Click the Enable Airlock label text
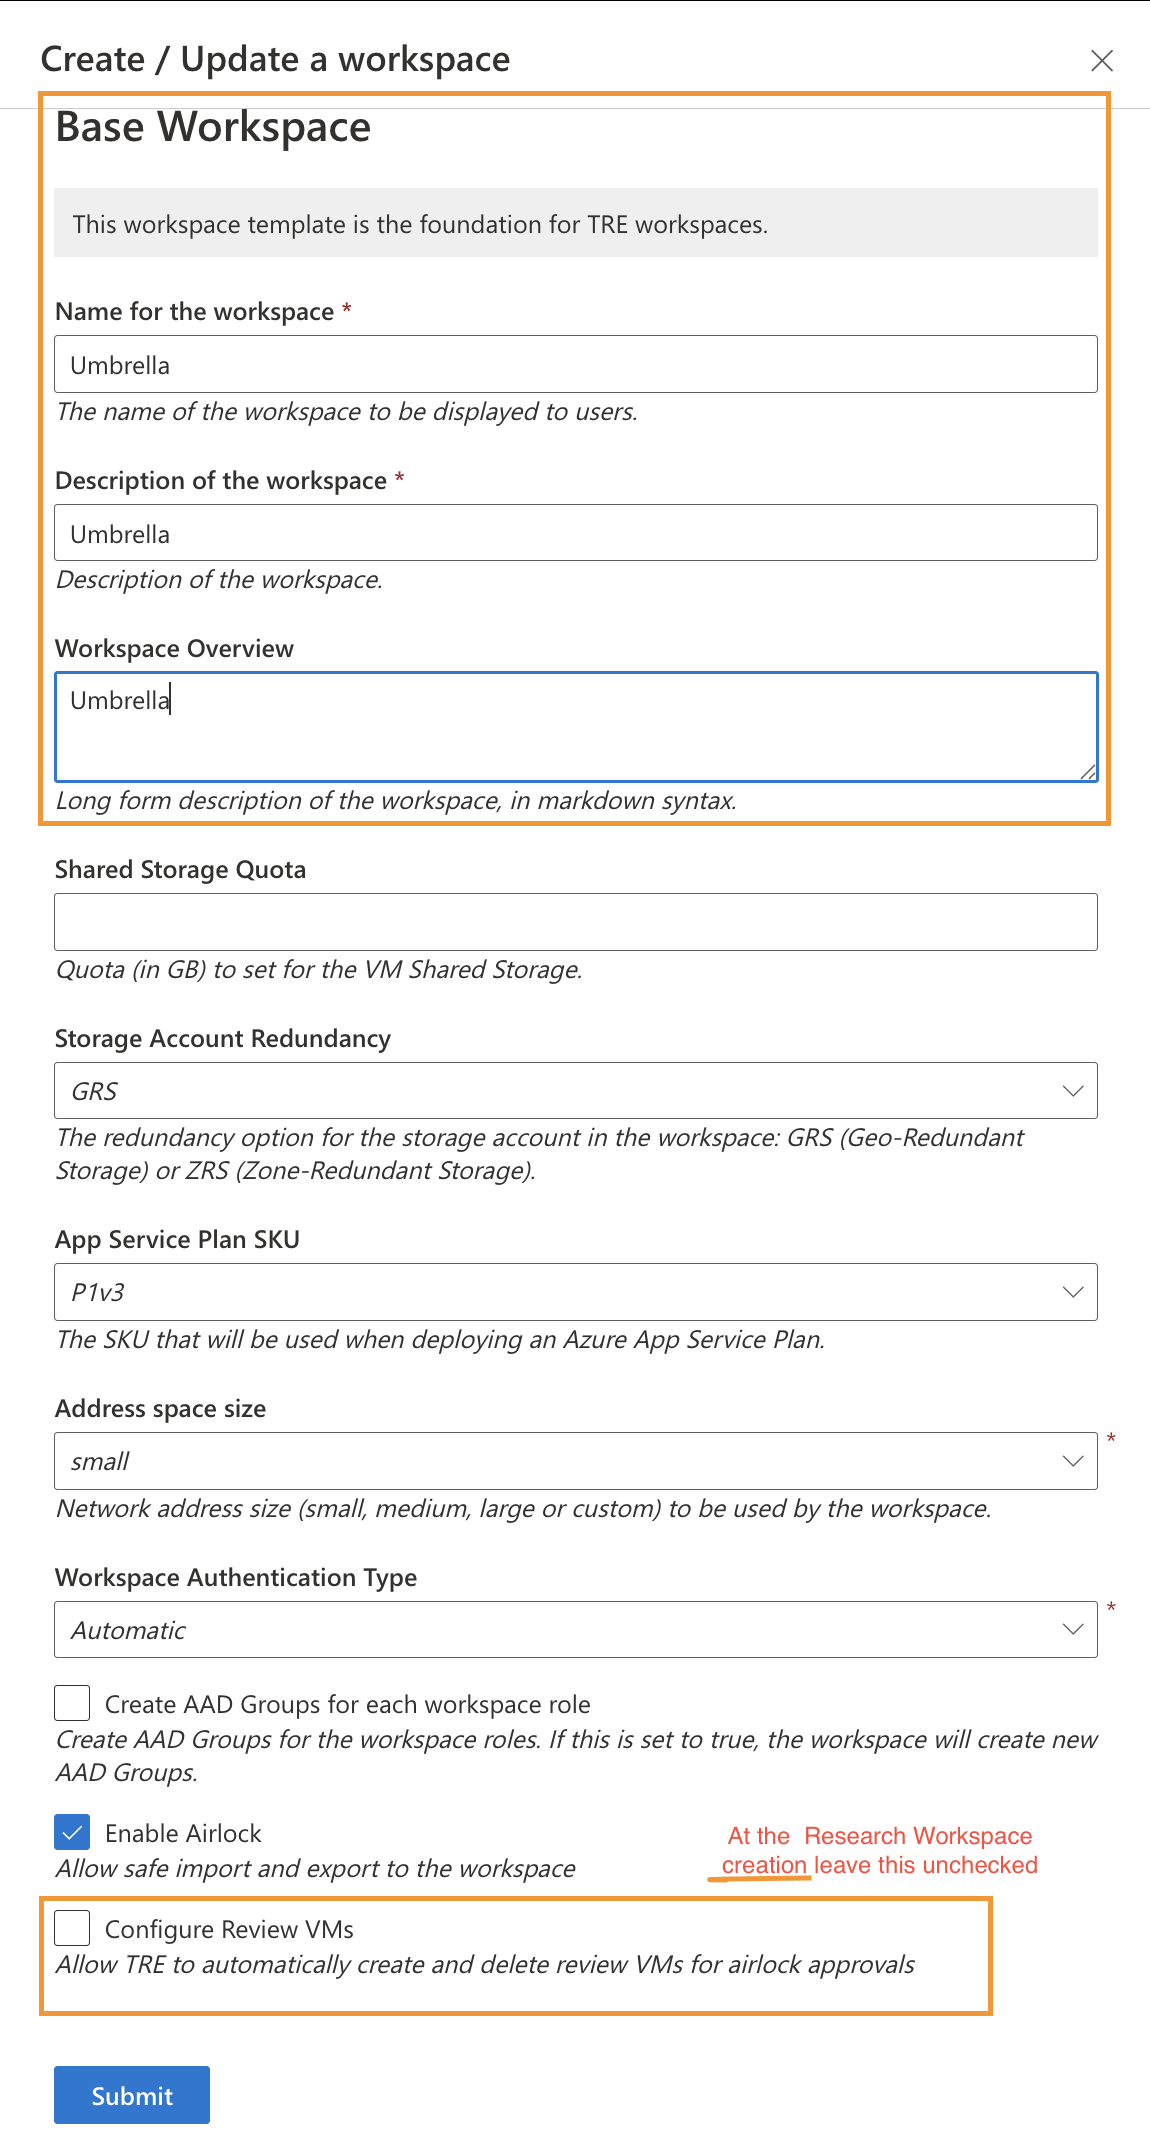This screenshot has width=1150, height=2156. point(183,1833)
